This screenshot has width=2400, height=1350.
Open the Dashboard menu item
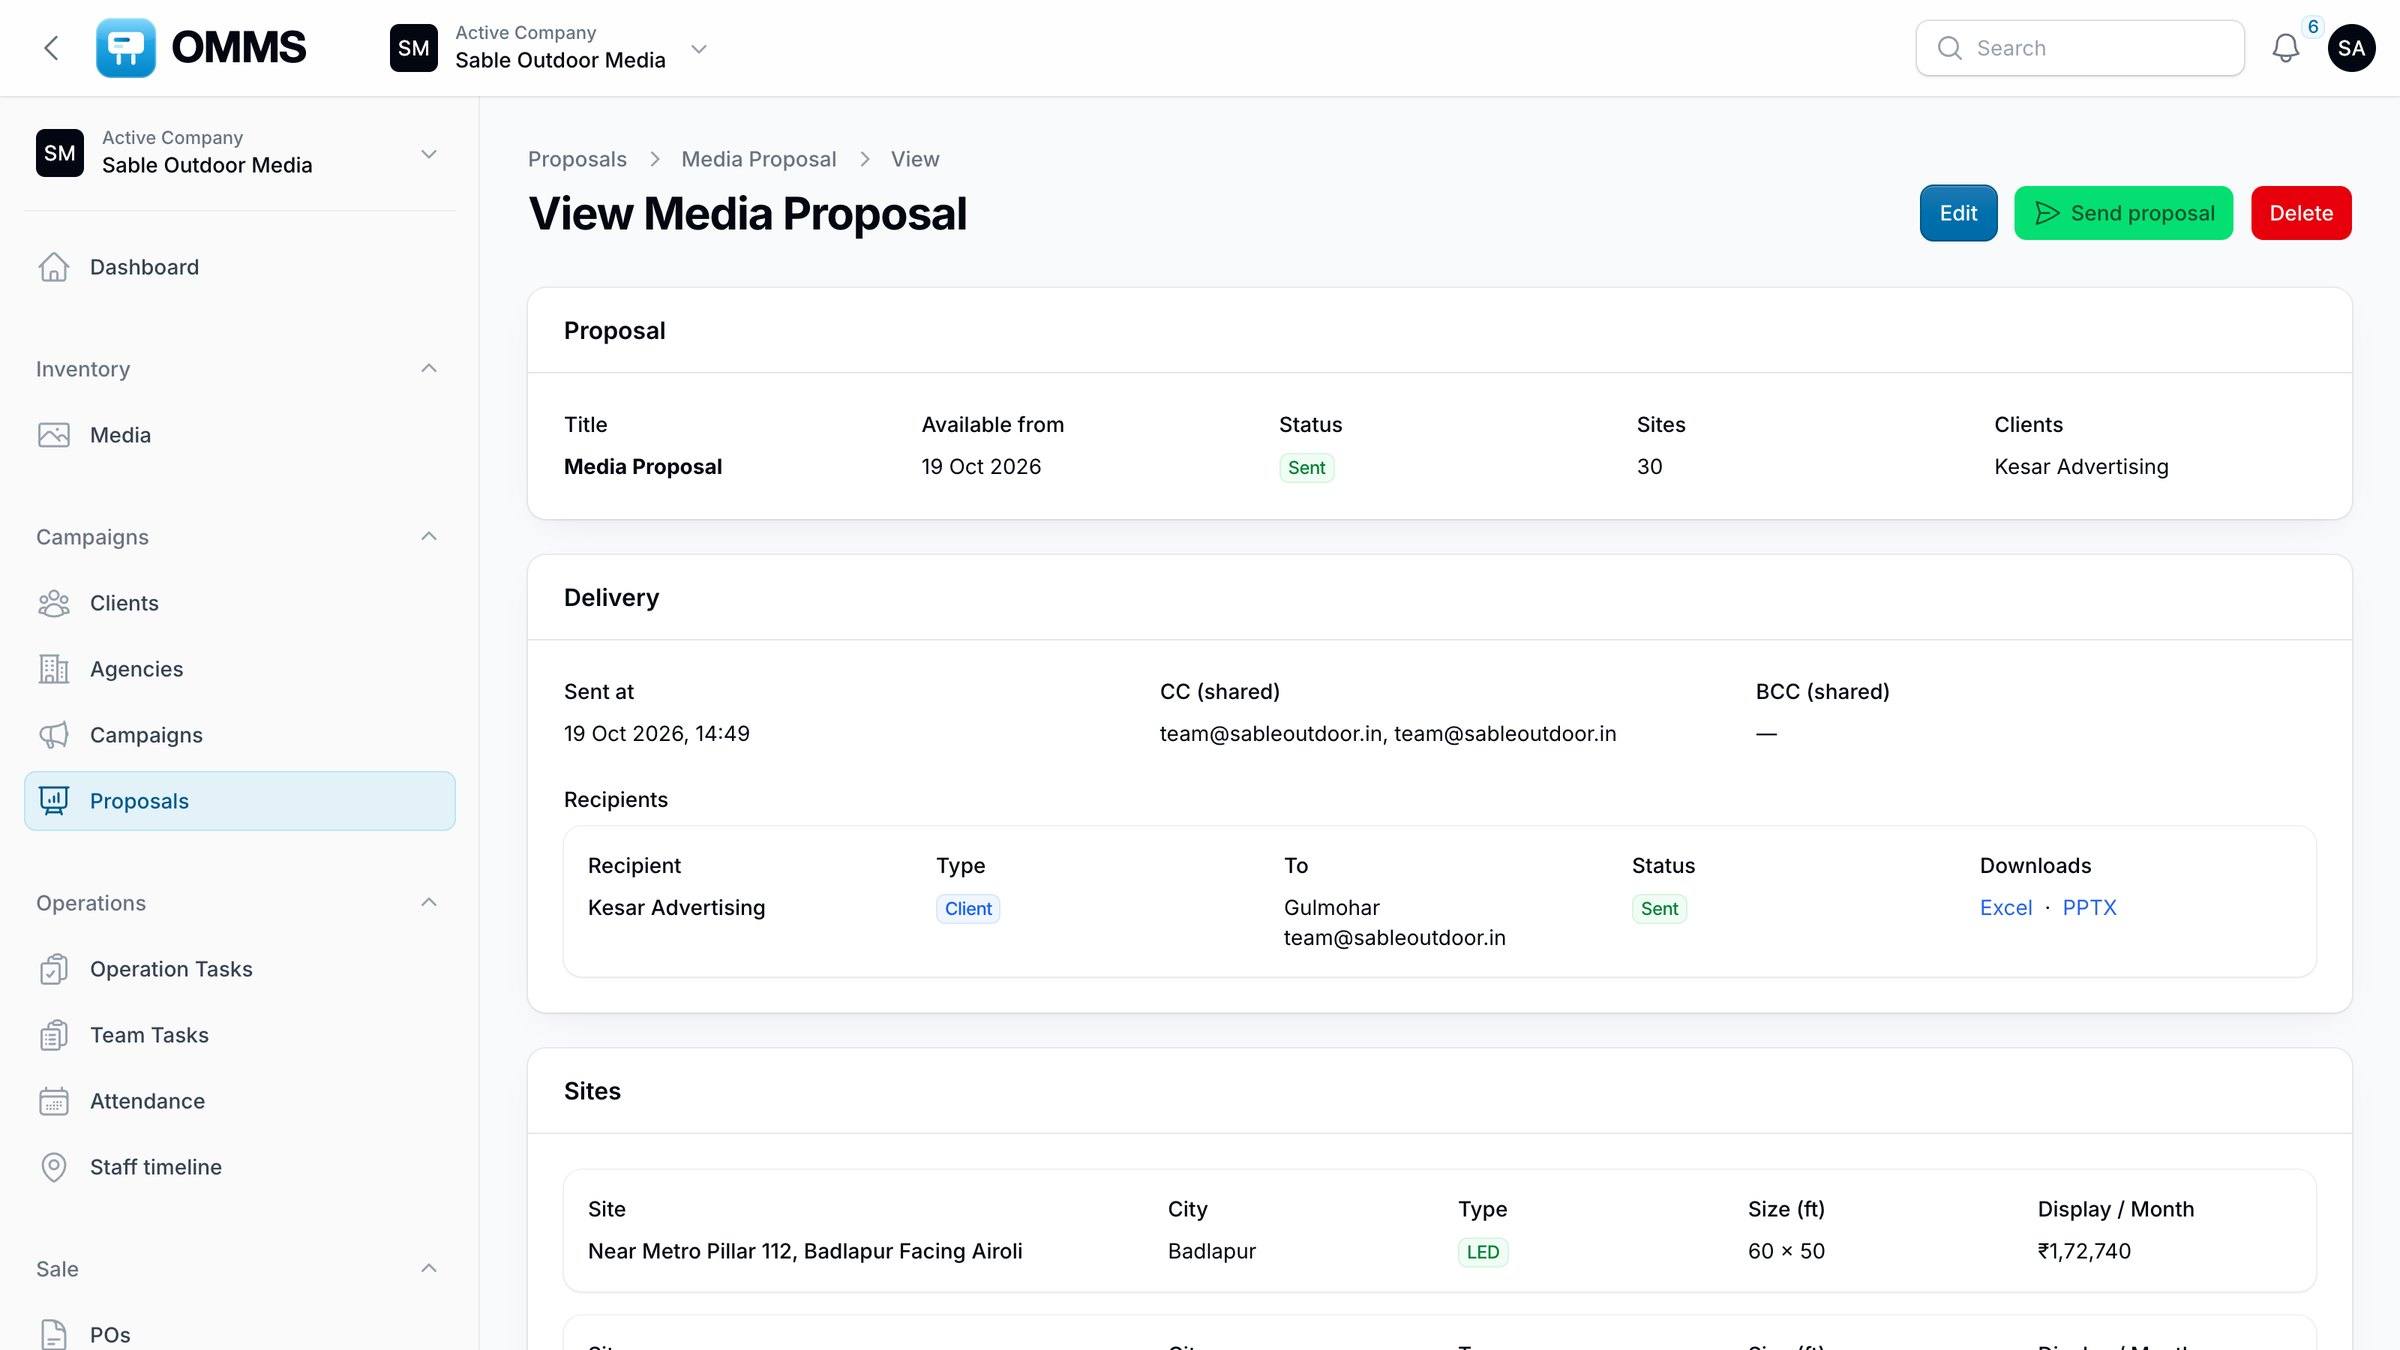[240, 267]
